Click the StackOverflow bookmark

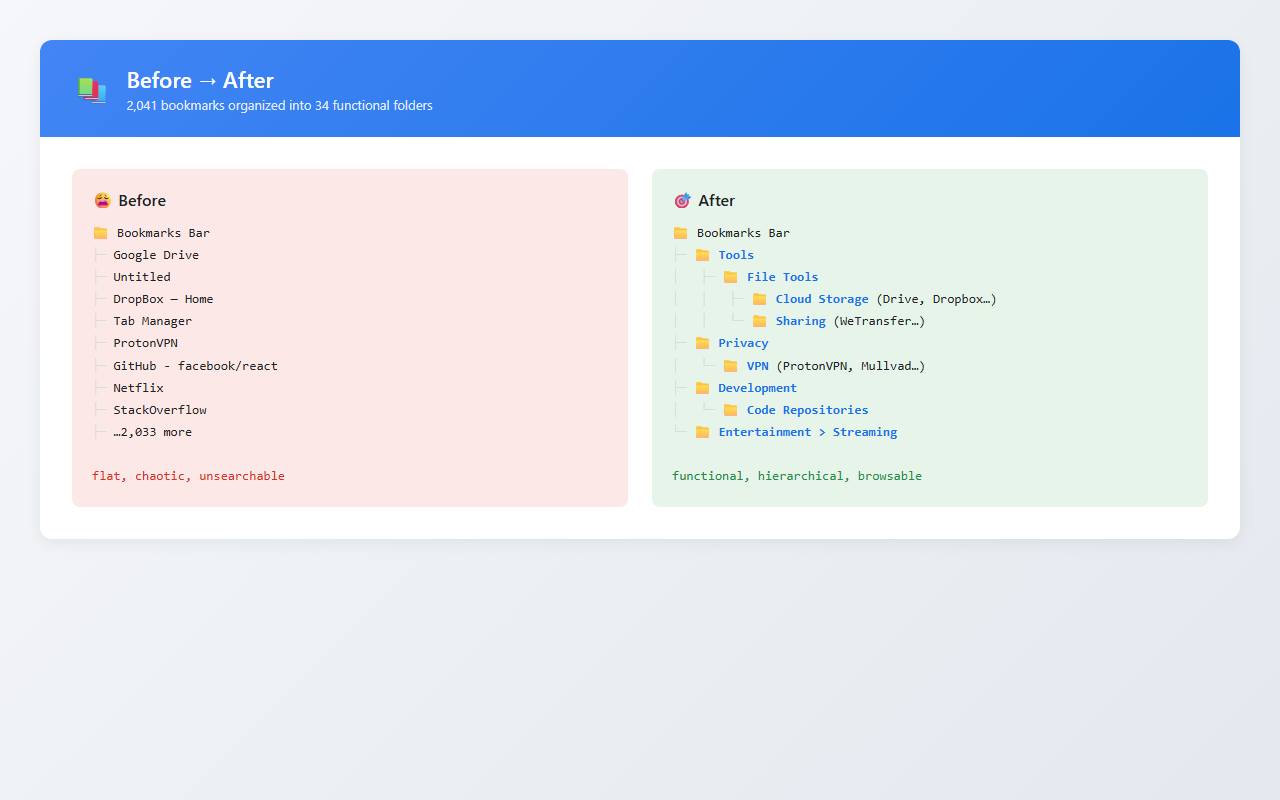click(160, 410)
